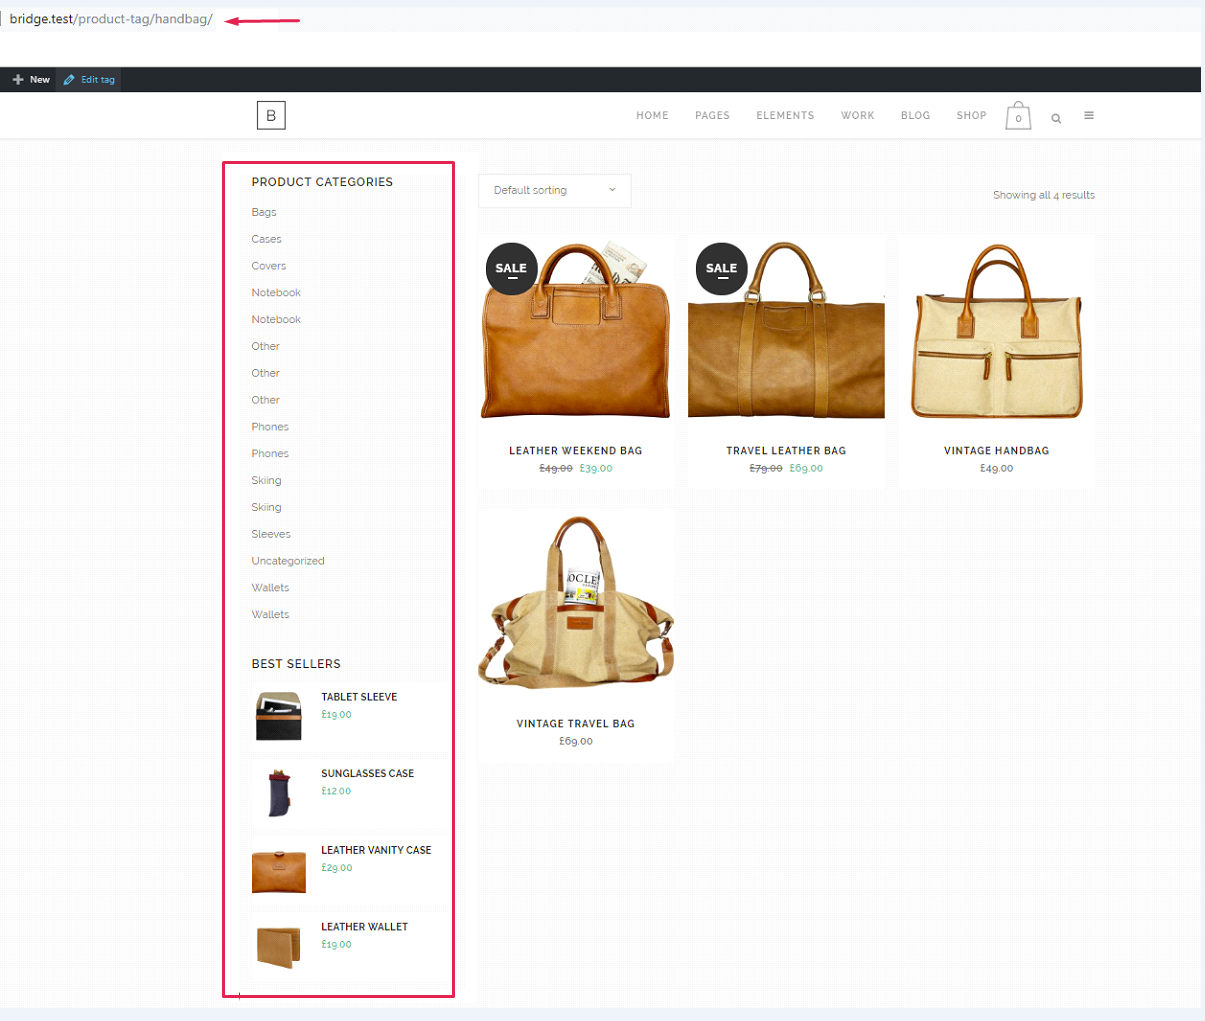Image resolution: width=1205 pixels, height=1021 pixels.
Task: Click the B site logo
Action: 271,116
